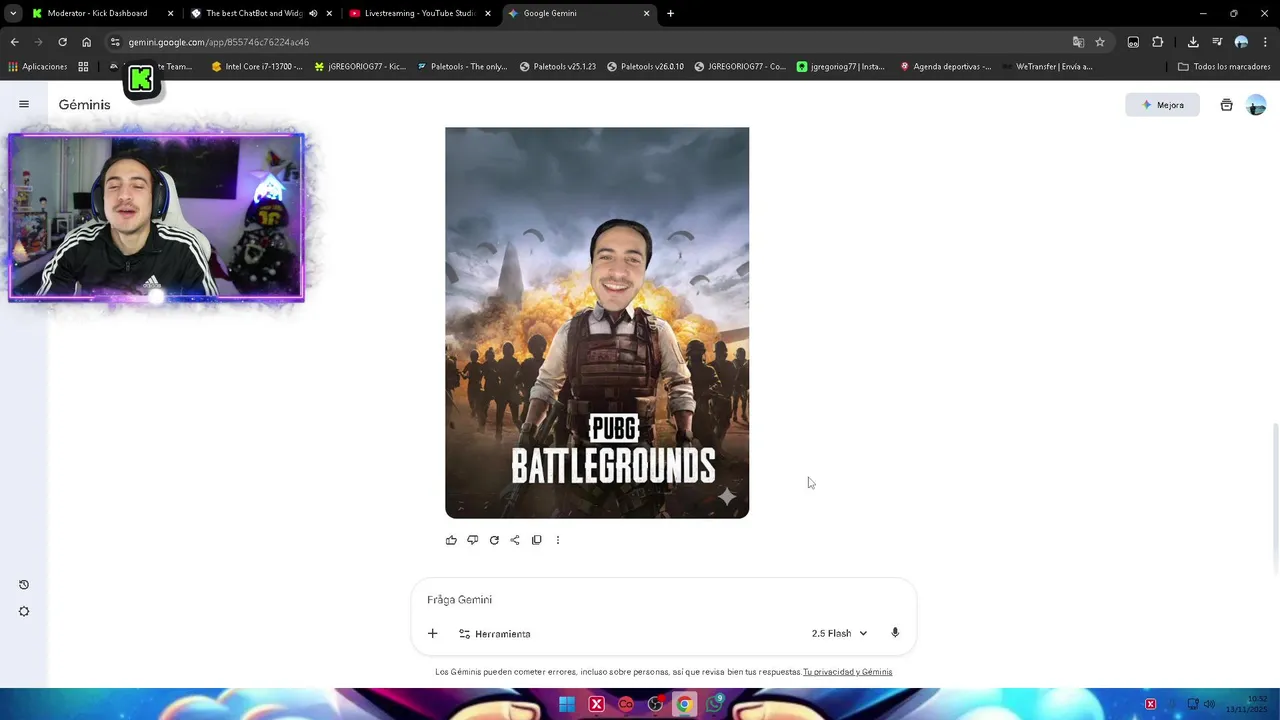Click the Géminis logo text
Screen dimensions: 1280x720
[x=84, y=105]
